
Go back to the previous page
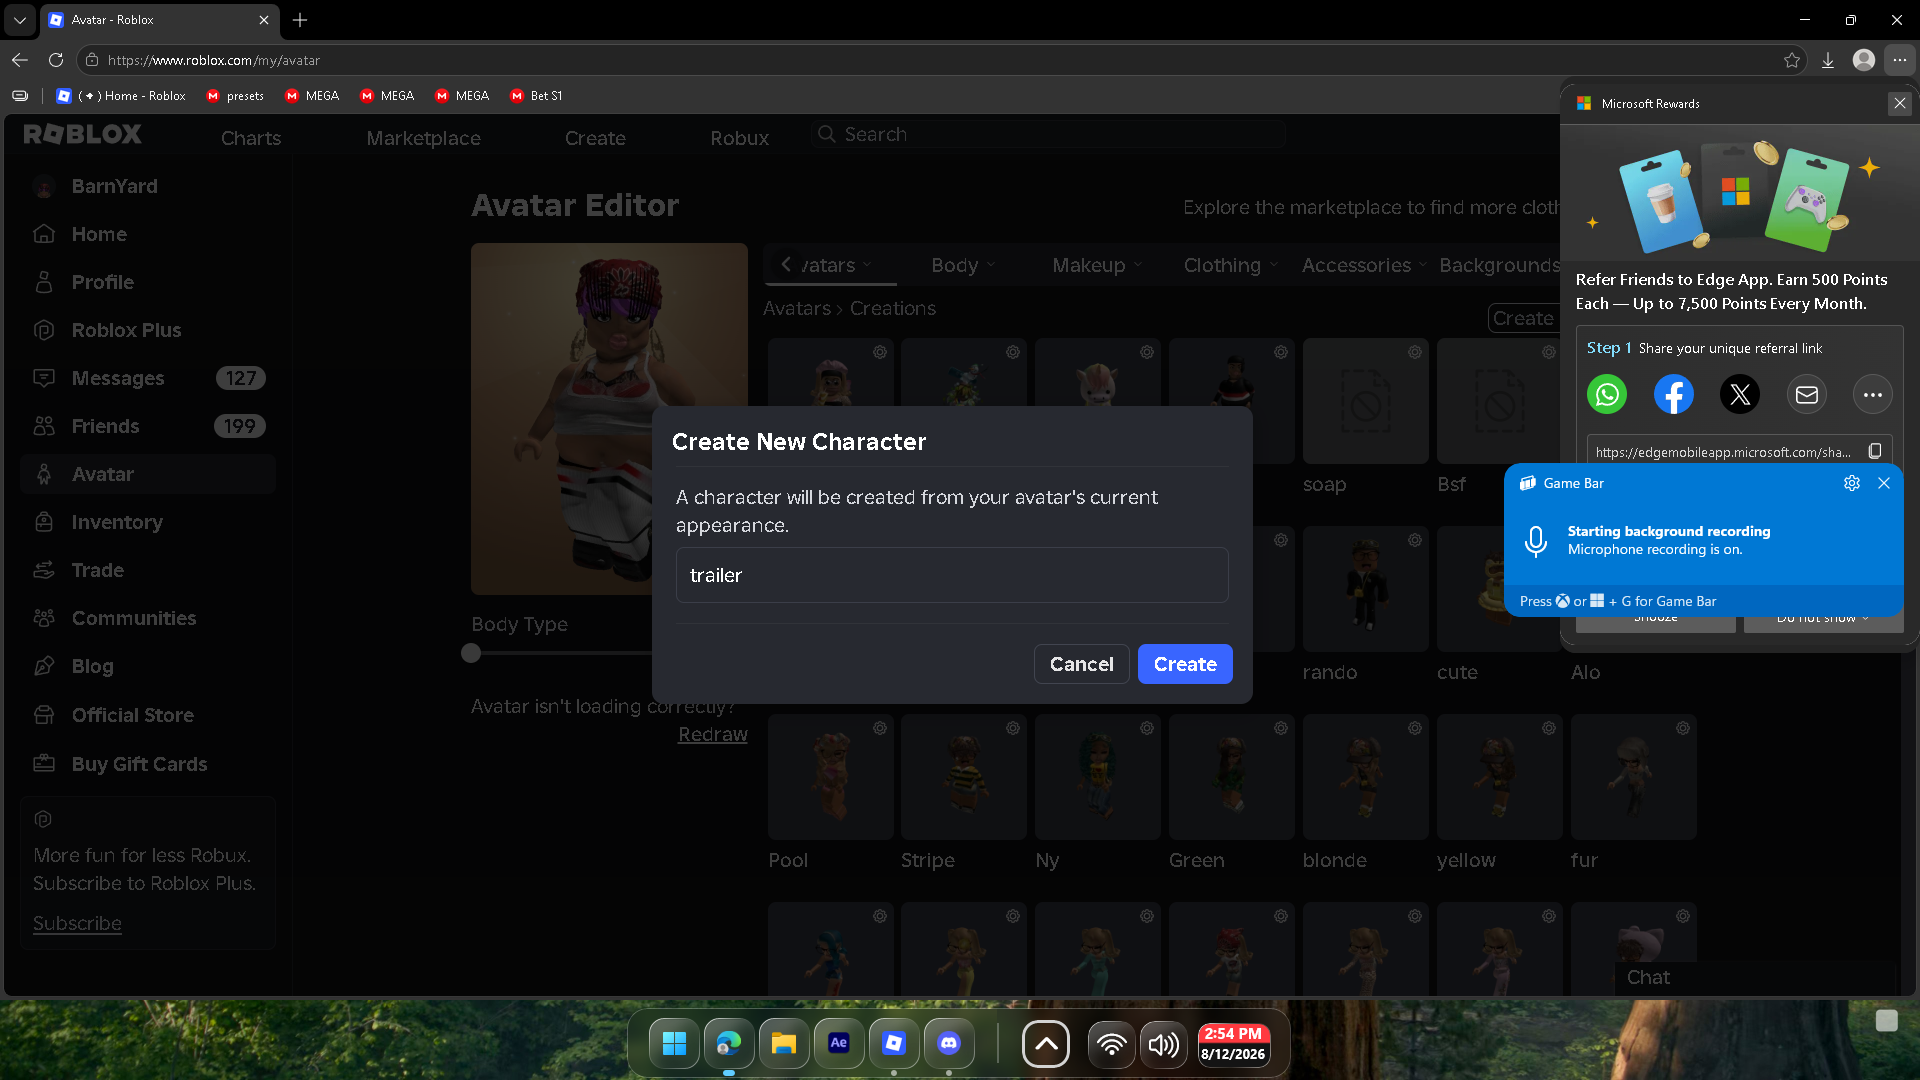click(20, 60)
